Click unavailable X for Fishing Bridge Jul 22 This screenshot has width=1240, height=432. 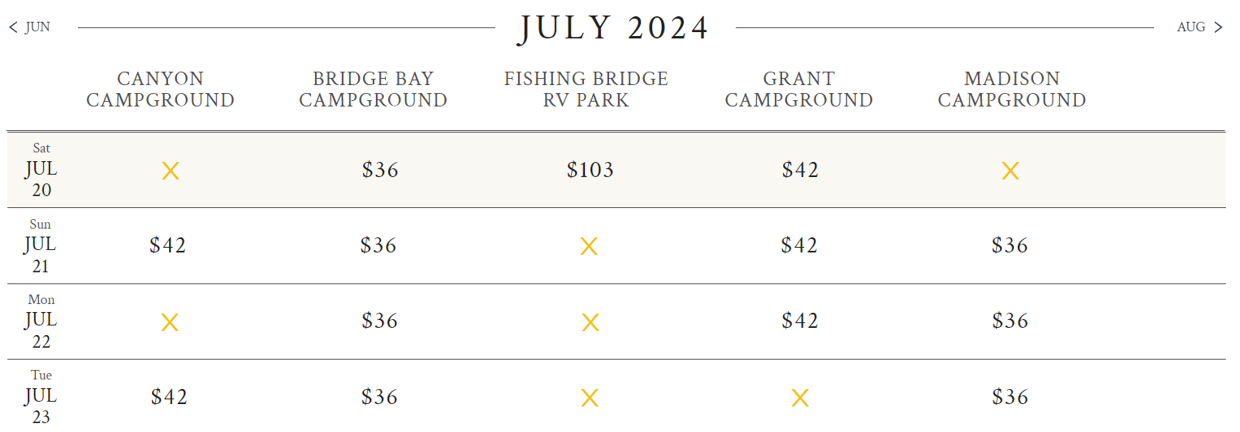point(590,322)
